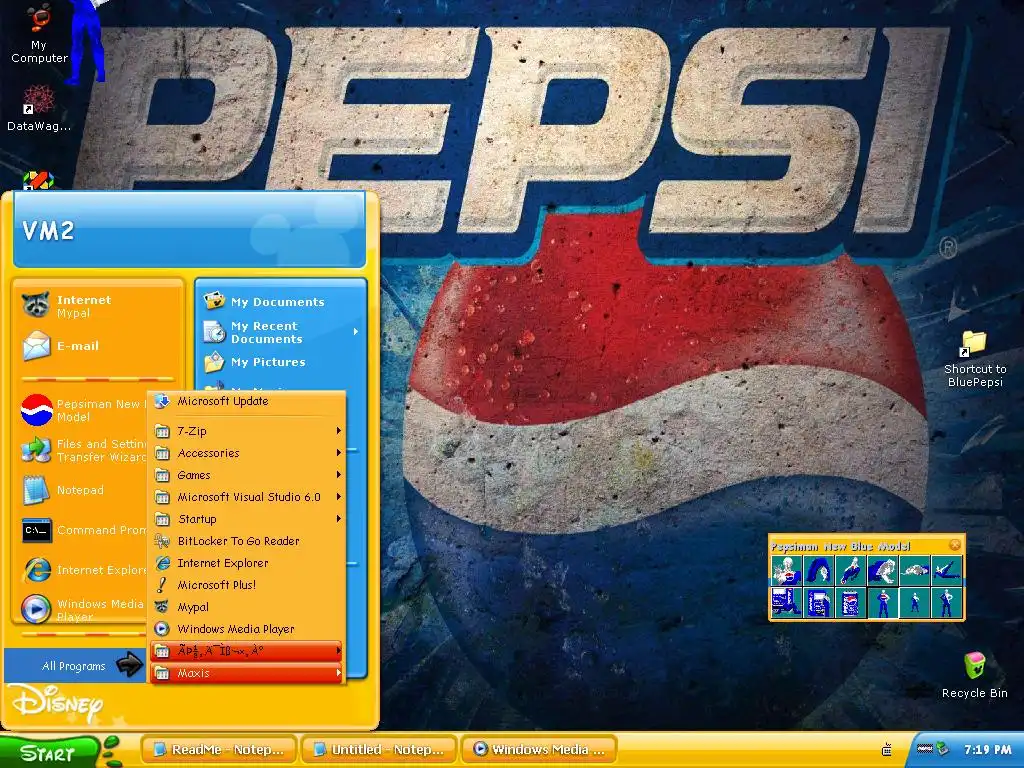The width and height of the screenshot is (1024, 768).
Task: Select standalone Pepsi can thumbnail in Pepsiman panel
Action: [850, 602]
